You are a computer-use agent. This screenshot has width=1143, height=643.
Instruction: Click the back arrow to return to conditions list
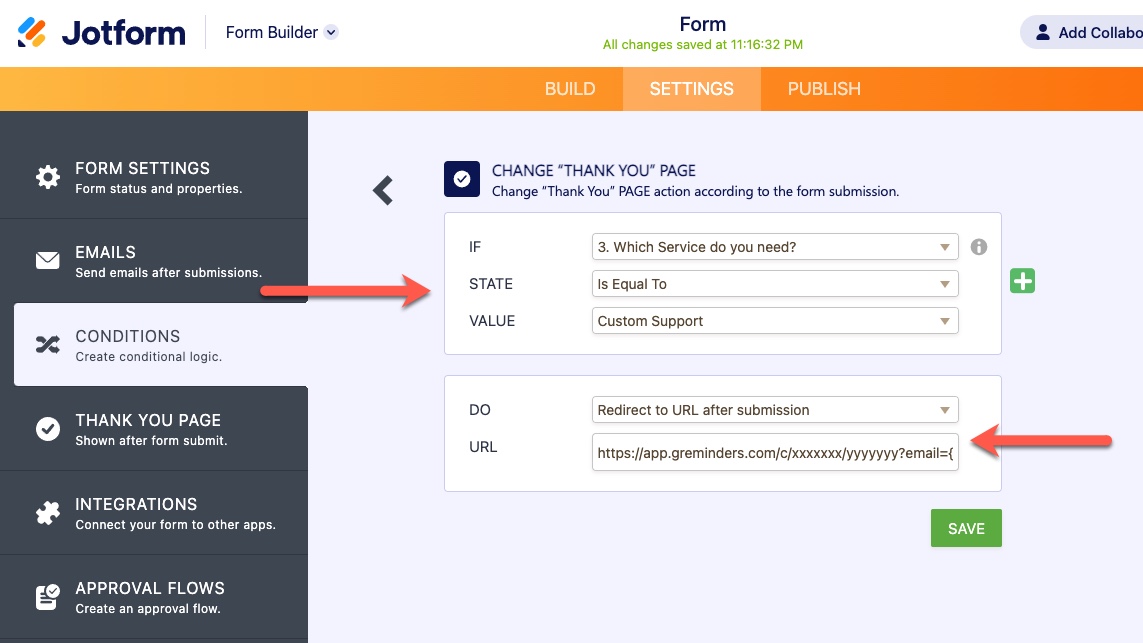(x=382, y=190)
